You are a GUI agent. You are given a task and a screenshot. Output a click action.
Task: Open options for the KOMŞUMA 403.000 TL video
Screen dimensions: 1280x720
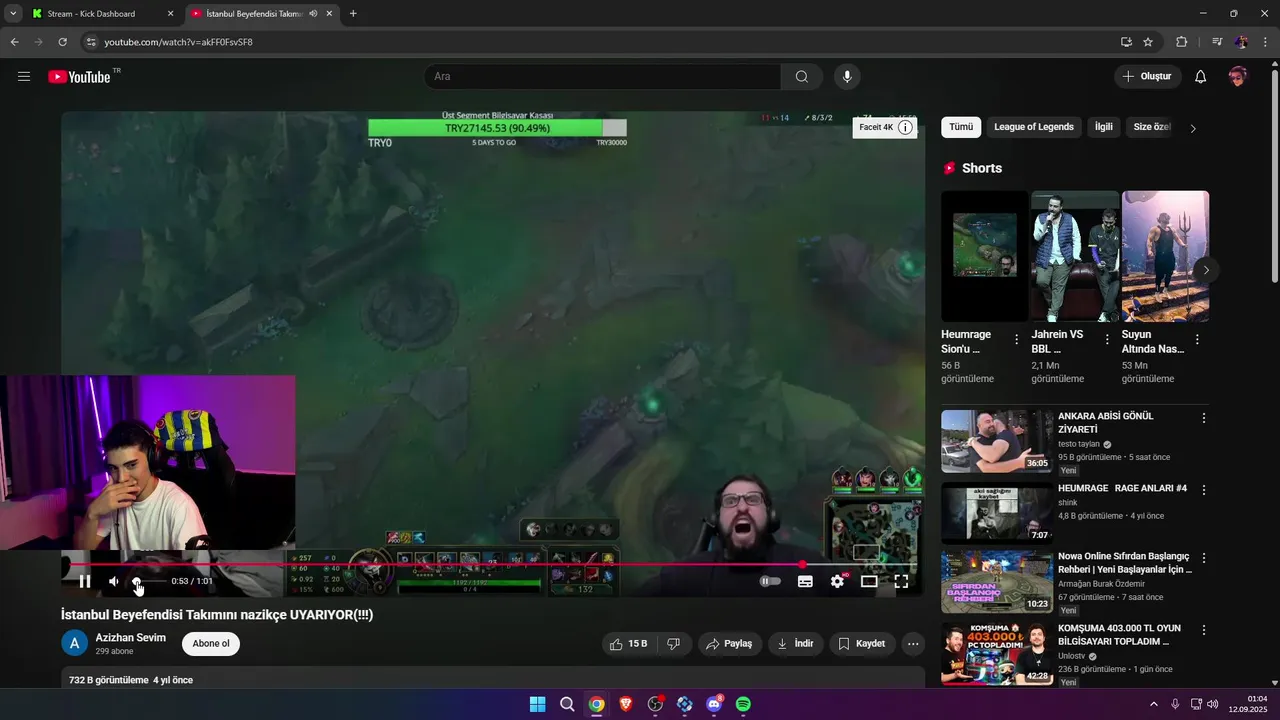[1204, 631]
